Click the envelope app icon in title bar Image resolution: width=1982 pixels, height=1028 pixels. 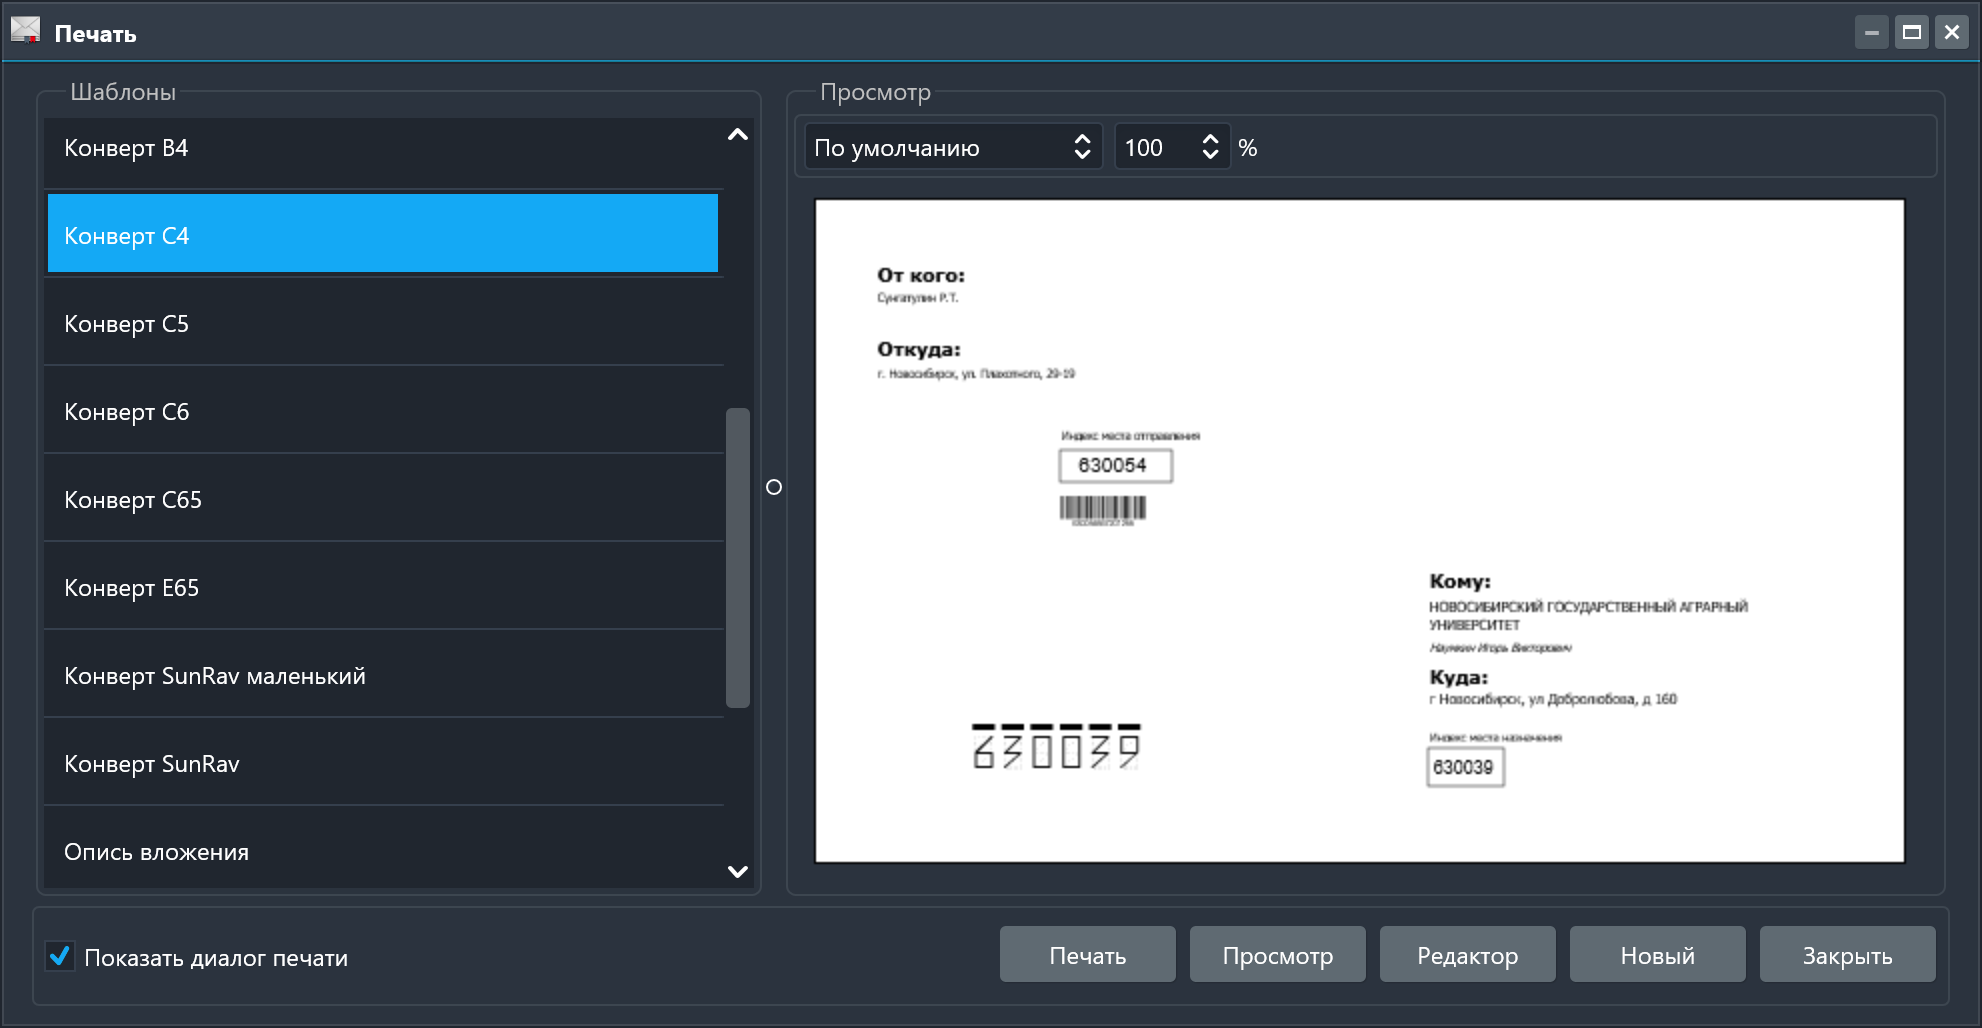coord(25,31)
